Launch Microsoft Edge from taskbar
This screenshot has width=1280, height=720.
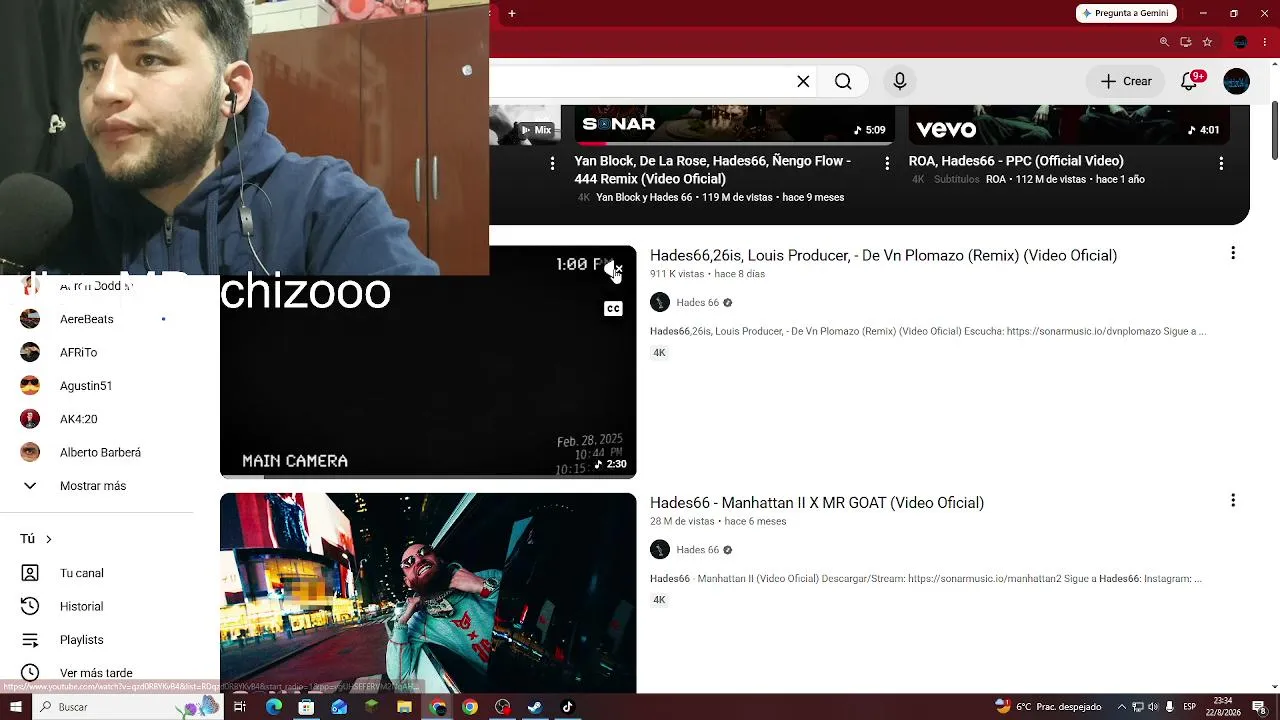[x=274, y=707]
